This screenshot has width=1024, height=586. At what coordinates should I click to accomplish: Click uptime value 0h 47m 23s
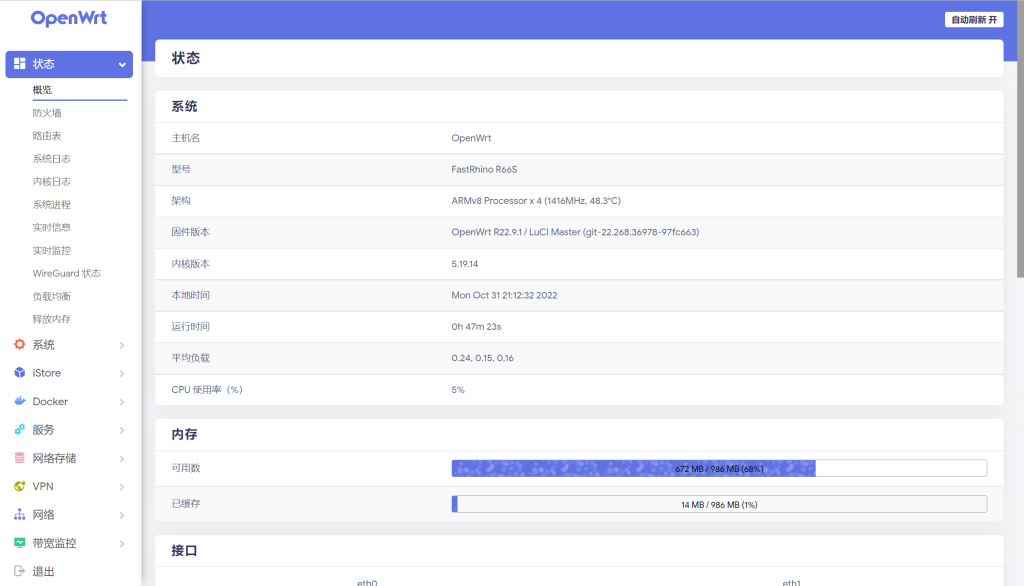476,327
